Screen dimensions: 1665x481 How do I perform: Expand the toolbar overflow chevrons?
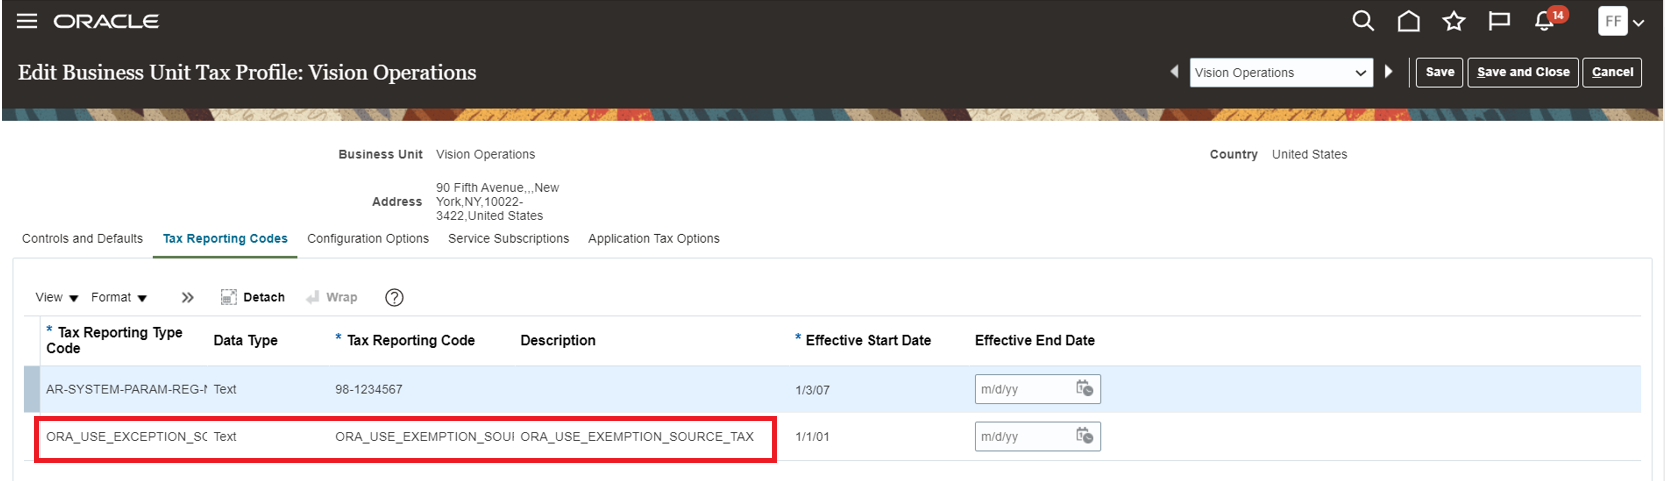pyautogui.click(x=187, y=297)
